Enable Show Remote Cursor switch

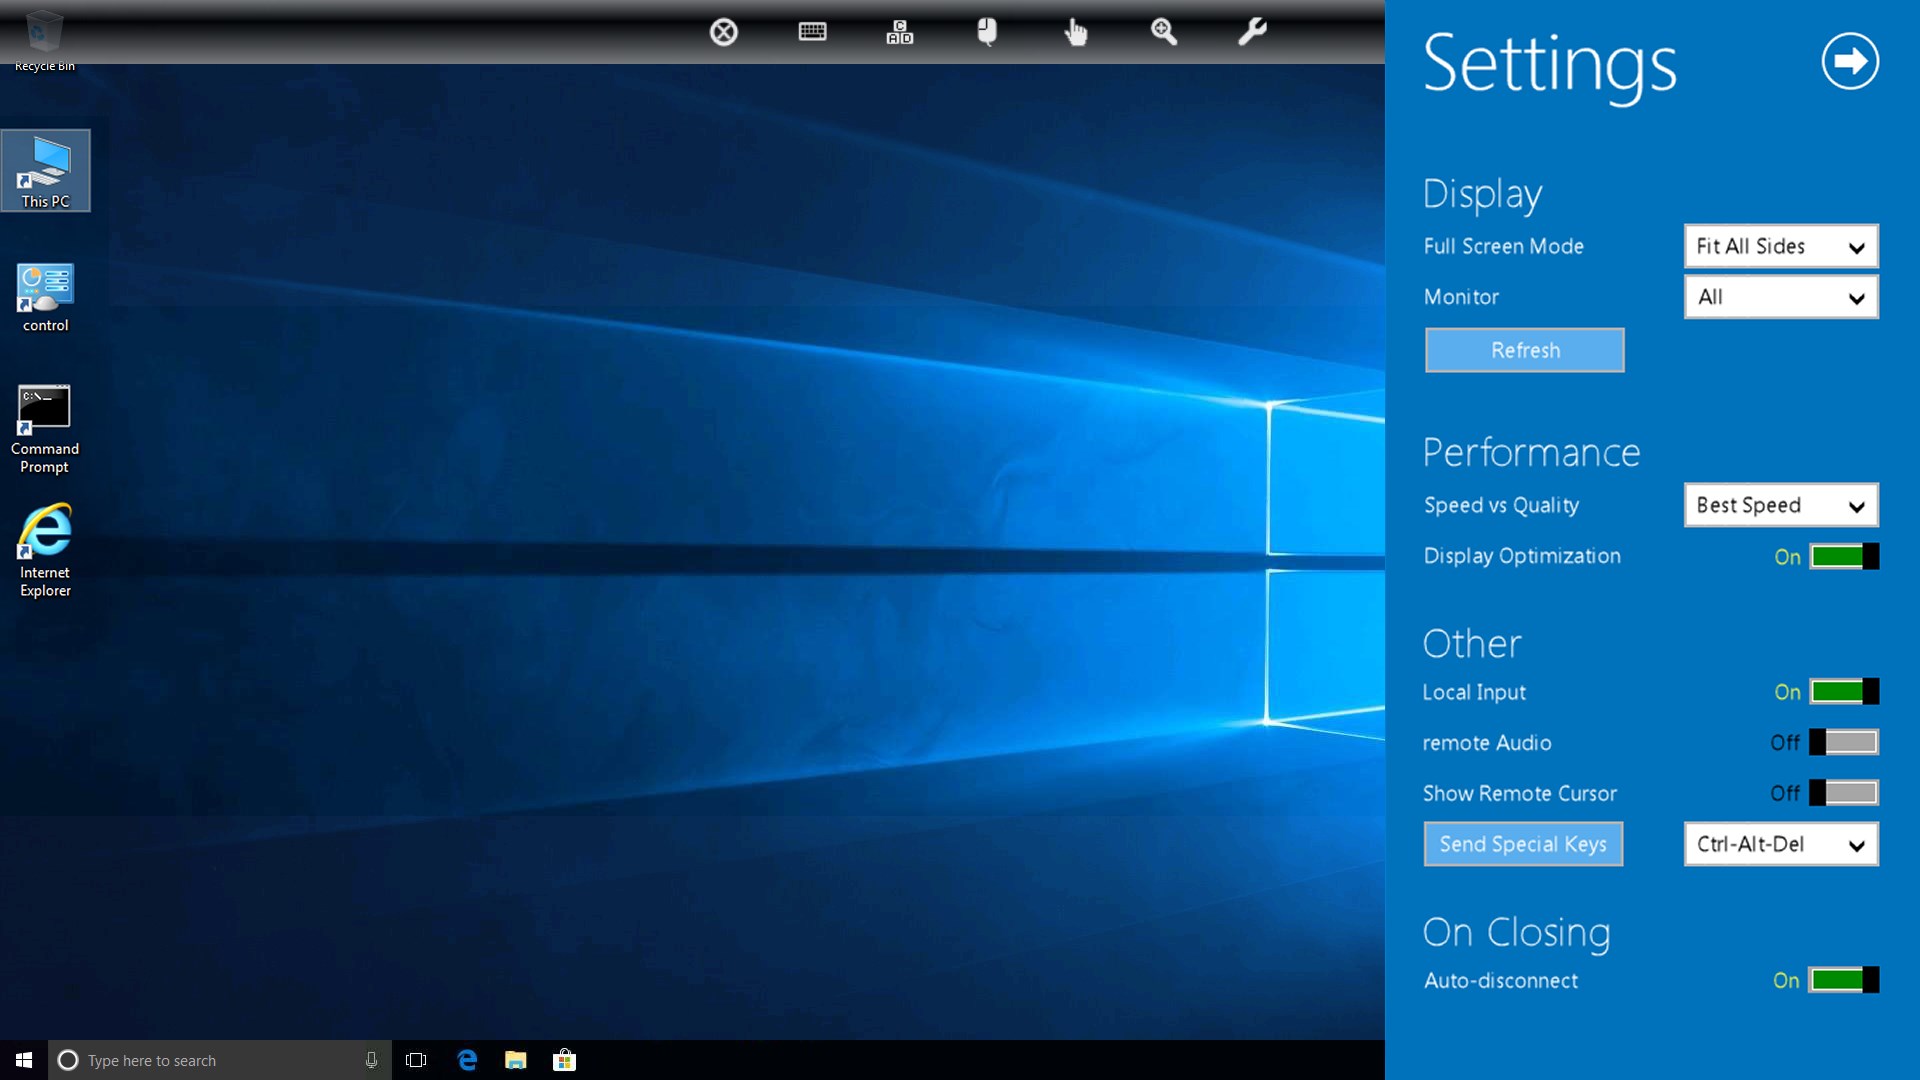pos(1844,793)
